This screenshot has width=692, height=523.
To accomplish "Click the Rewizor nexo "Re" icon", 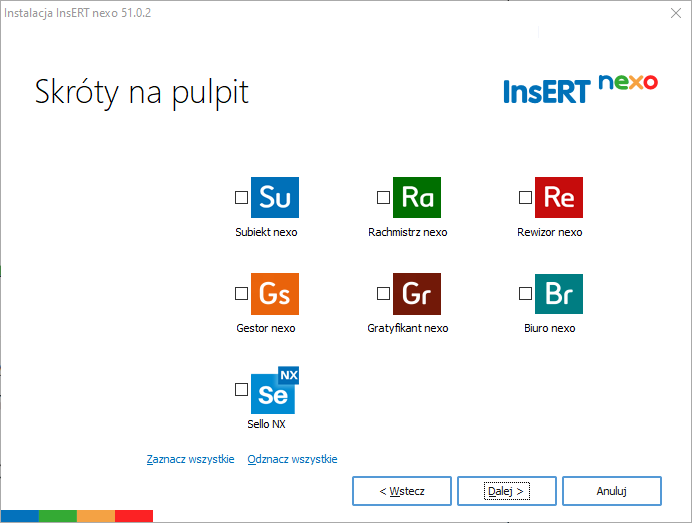I will pyautogui.click(x=559, y=197).
